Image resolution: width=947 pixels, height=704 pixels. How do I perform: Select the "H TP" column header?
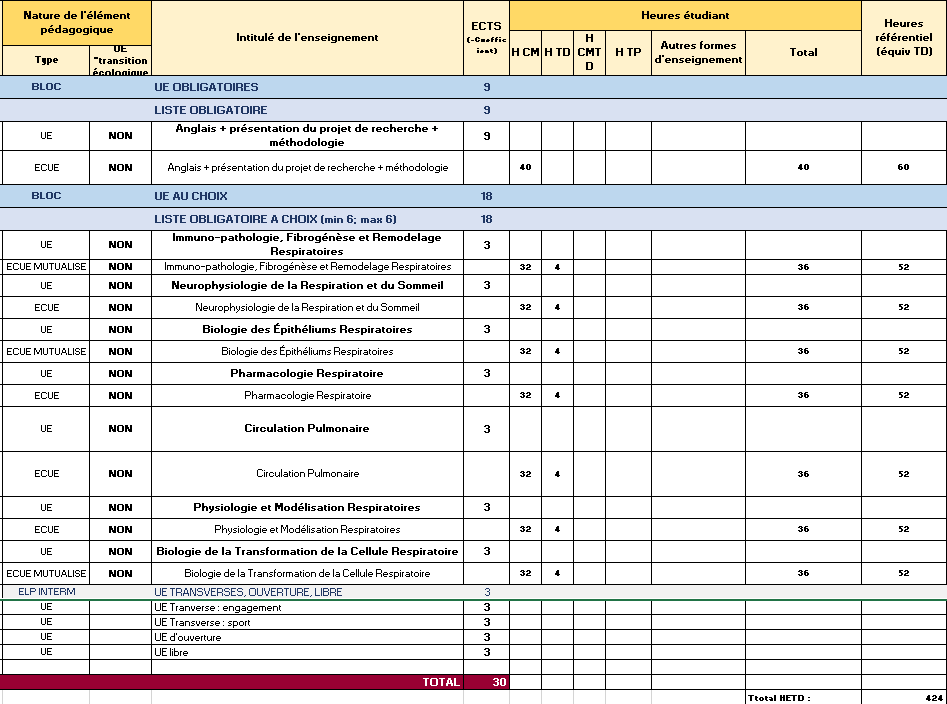tap(628, 52)
